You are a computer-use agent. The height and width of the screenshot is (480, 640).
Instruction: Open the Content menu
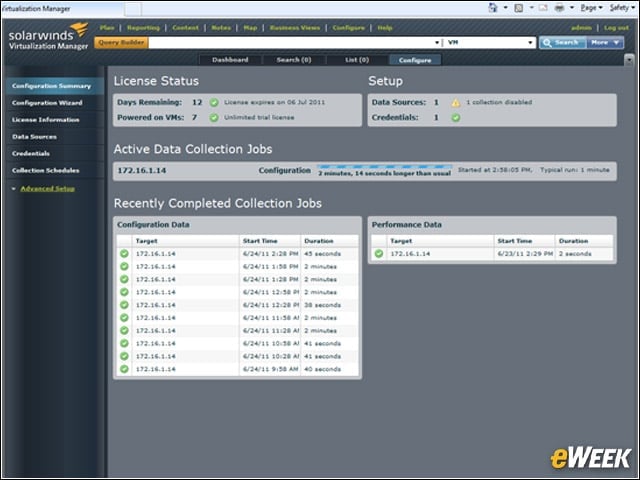coord(185,28)
